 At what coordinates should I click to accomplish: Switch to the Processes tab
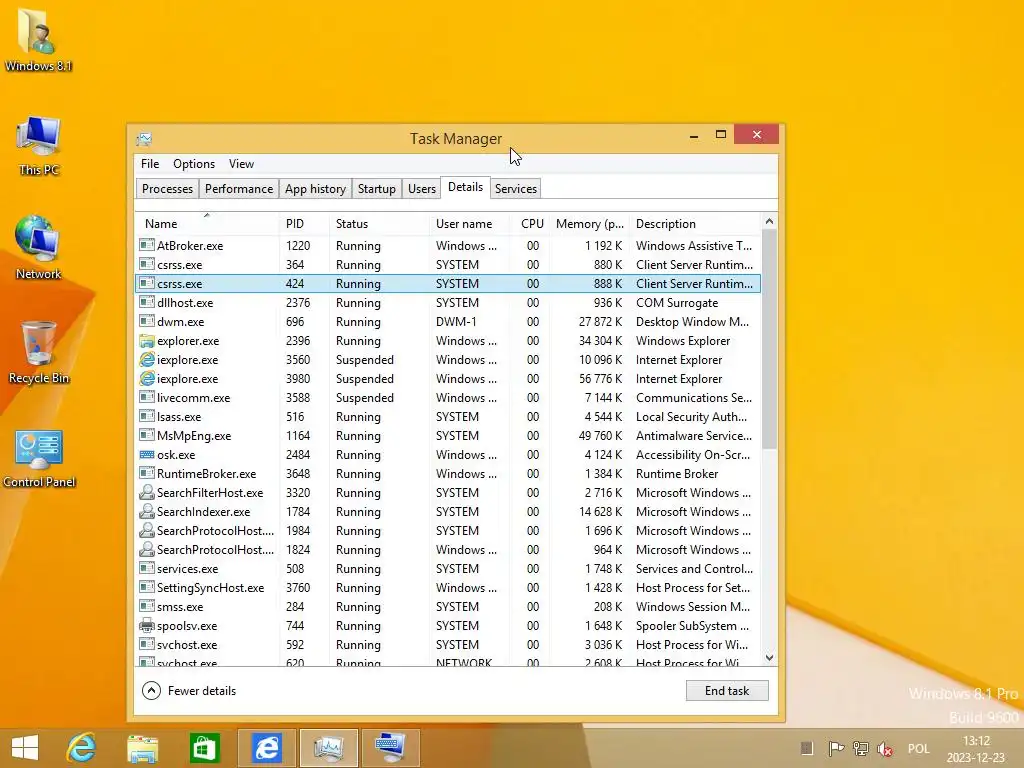click(167, 189)
